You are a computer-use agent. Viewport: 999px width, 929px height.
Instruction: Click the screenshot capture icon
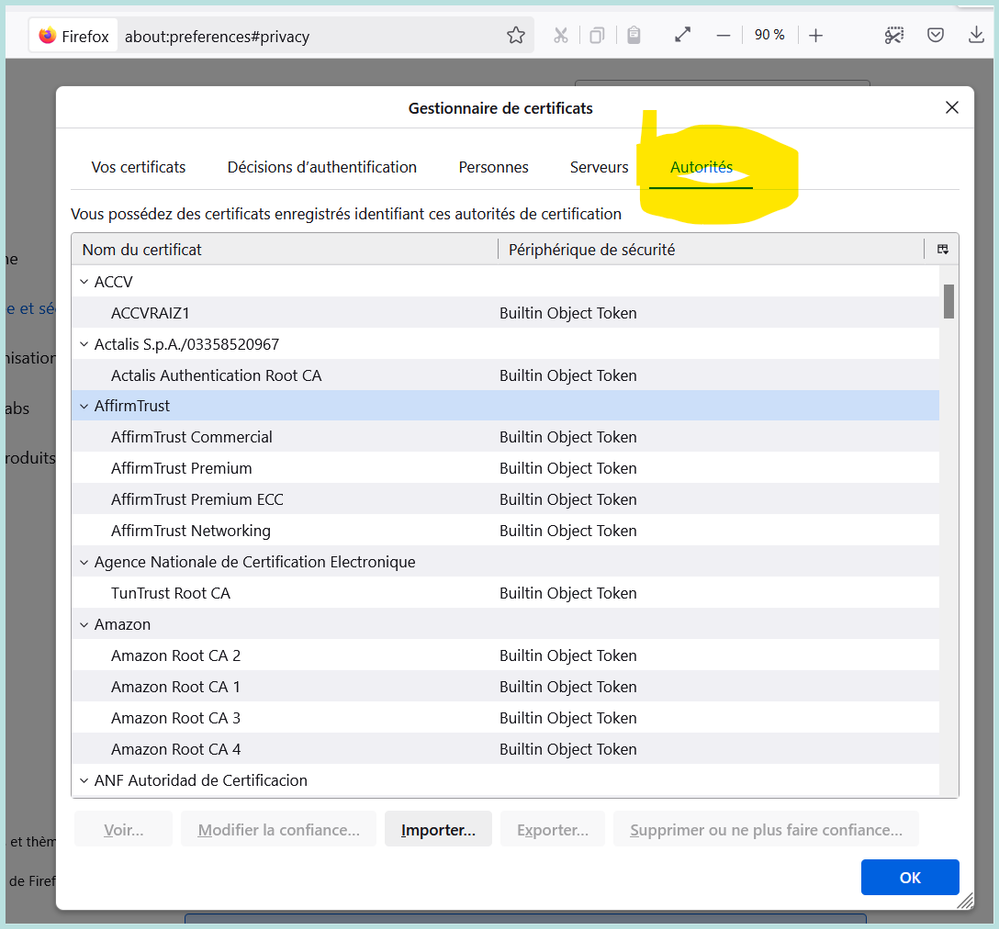(x=894, y=35)
